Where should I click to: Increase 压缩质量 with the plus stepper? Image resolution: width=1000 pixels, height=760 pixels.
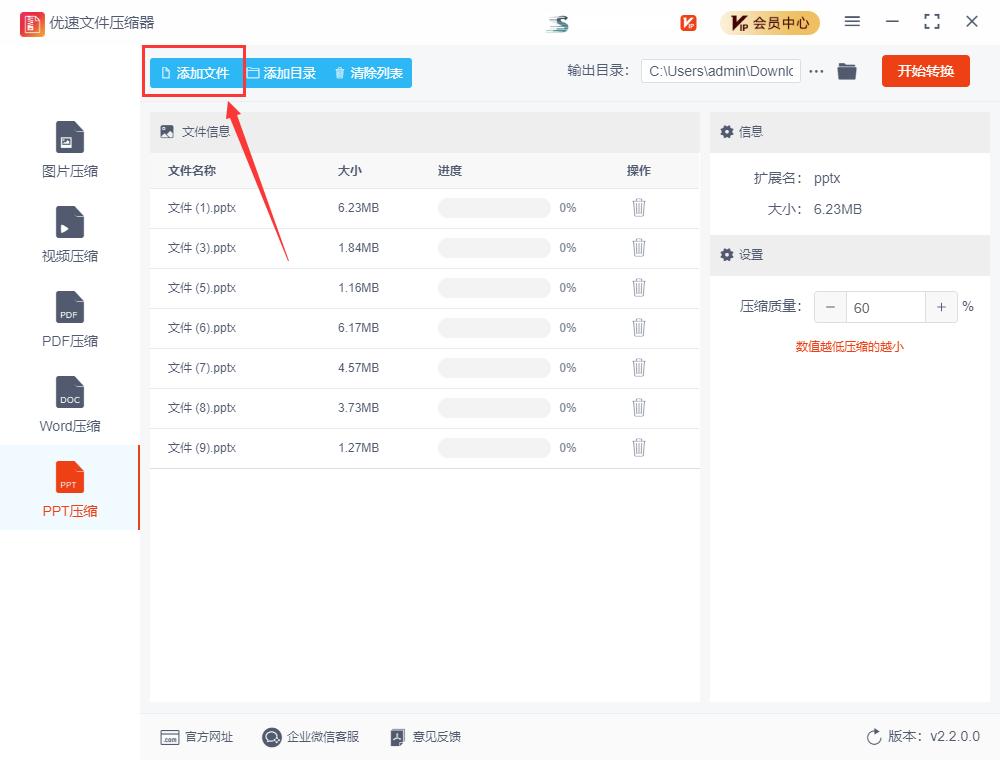940,307
